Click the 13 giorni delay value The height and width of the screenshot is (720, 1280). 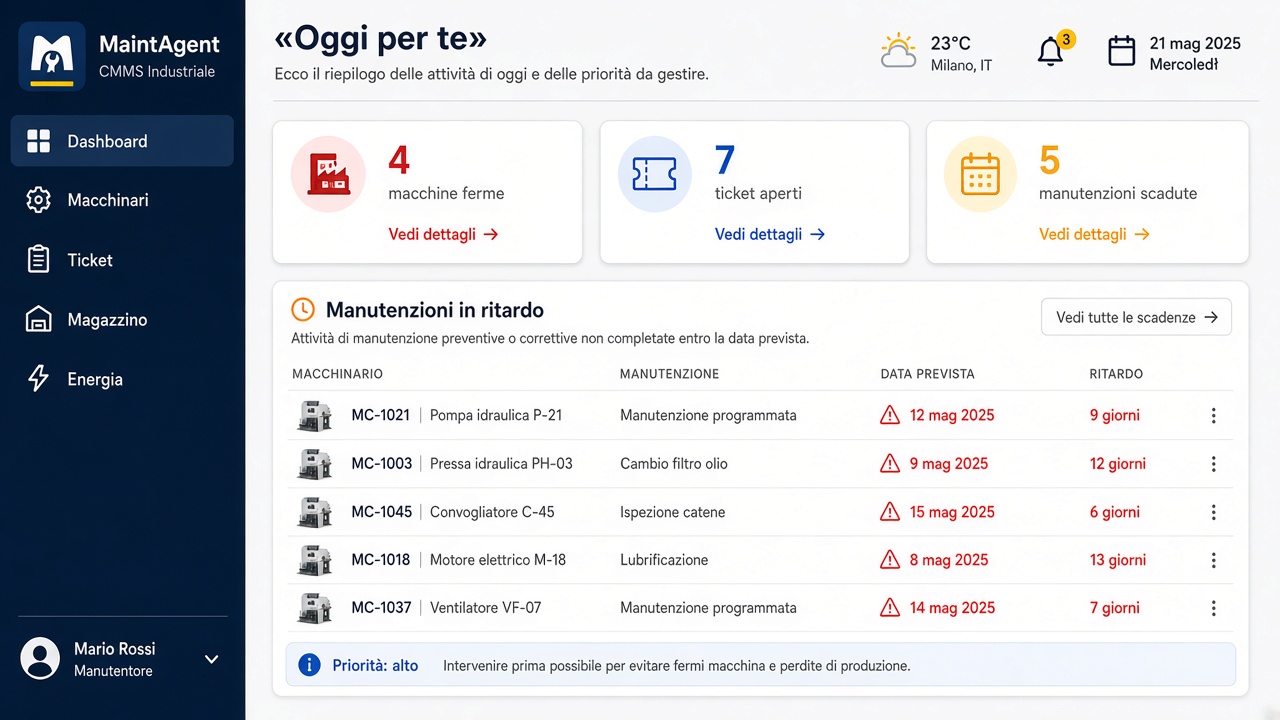click(1118, 560)
